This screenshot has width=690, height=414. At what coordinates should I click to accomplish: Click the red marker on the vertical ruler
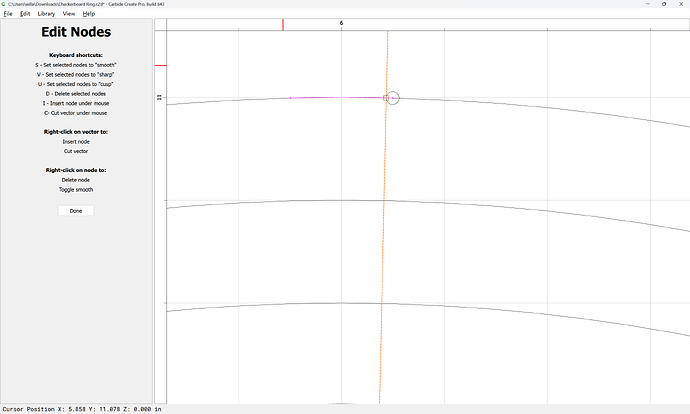pyautogui.click(x=161, y=66)
